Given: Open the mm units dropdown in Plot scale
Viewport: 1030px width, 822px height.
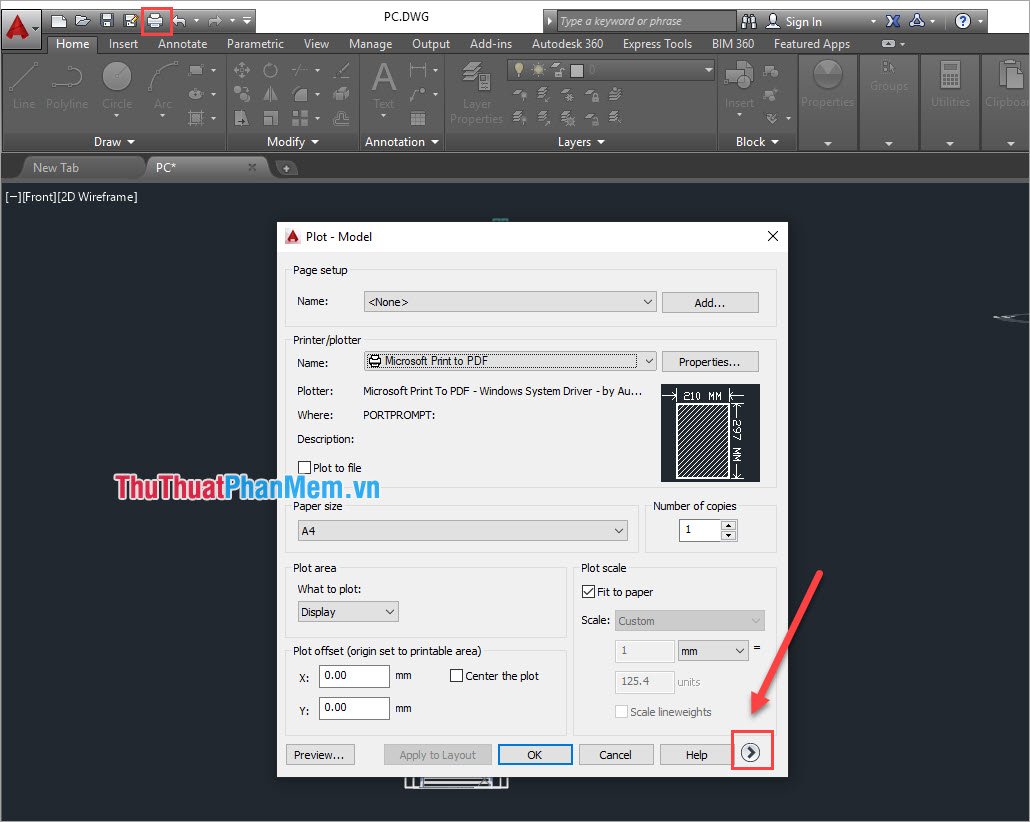Looking at the screenshot, I should 713,651.
